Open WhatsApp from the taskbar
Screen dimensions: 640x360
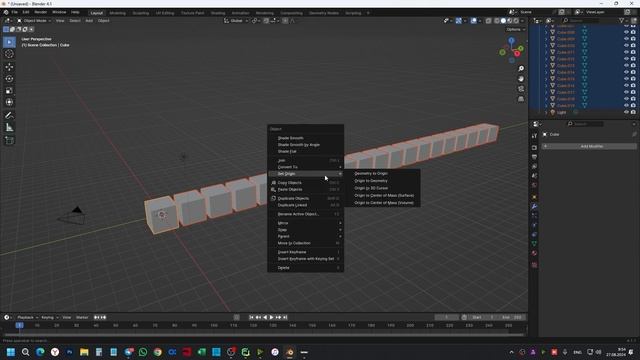click(143, 352)
